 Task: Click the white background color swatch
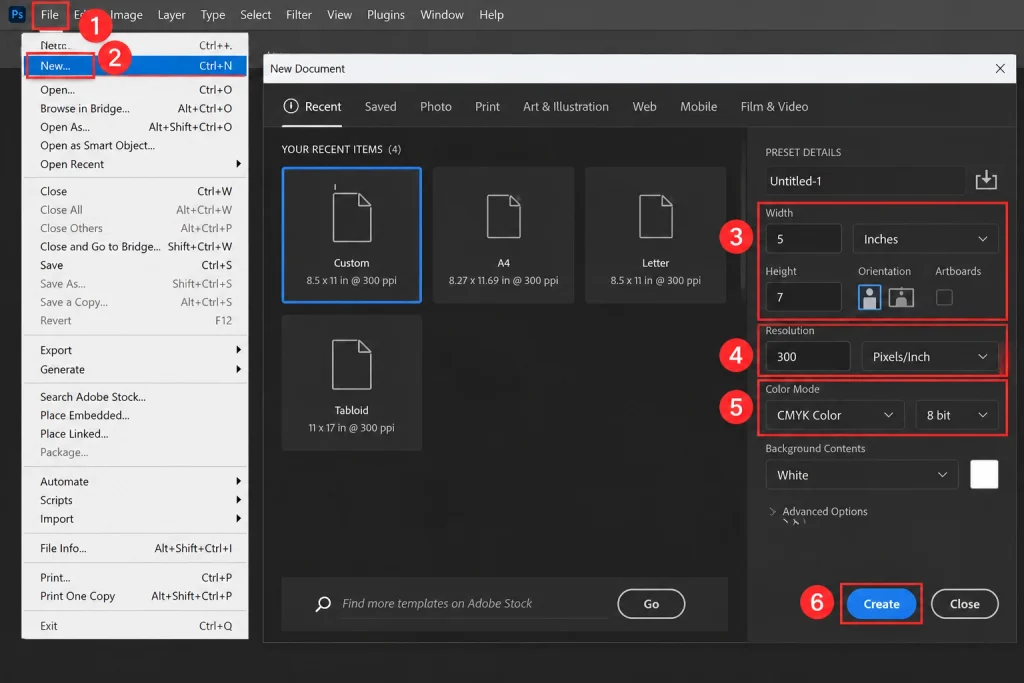(x=984, y=475)
